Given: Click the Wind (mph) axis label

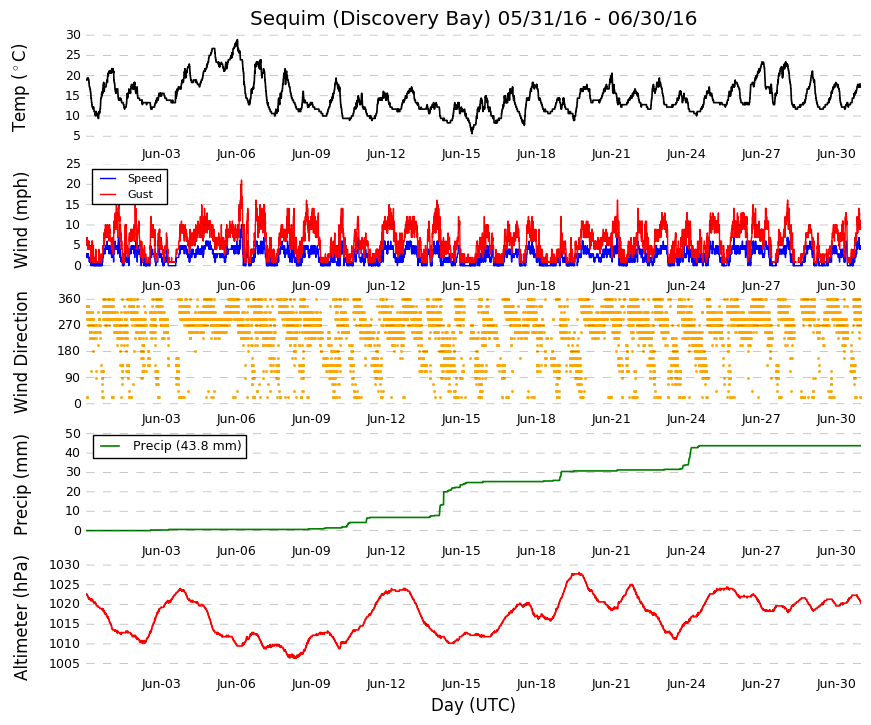Looking at the screenshot, I should (x=19, y=221).
